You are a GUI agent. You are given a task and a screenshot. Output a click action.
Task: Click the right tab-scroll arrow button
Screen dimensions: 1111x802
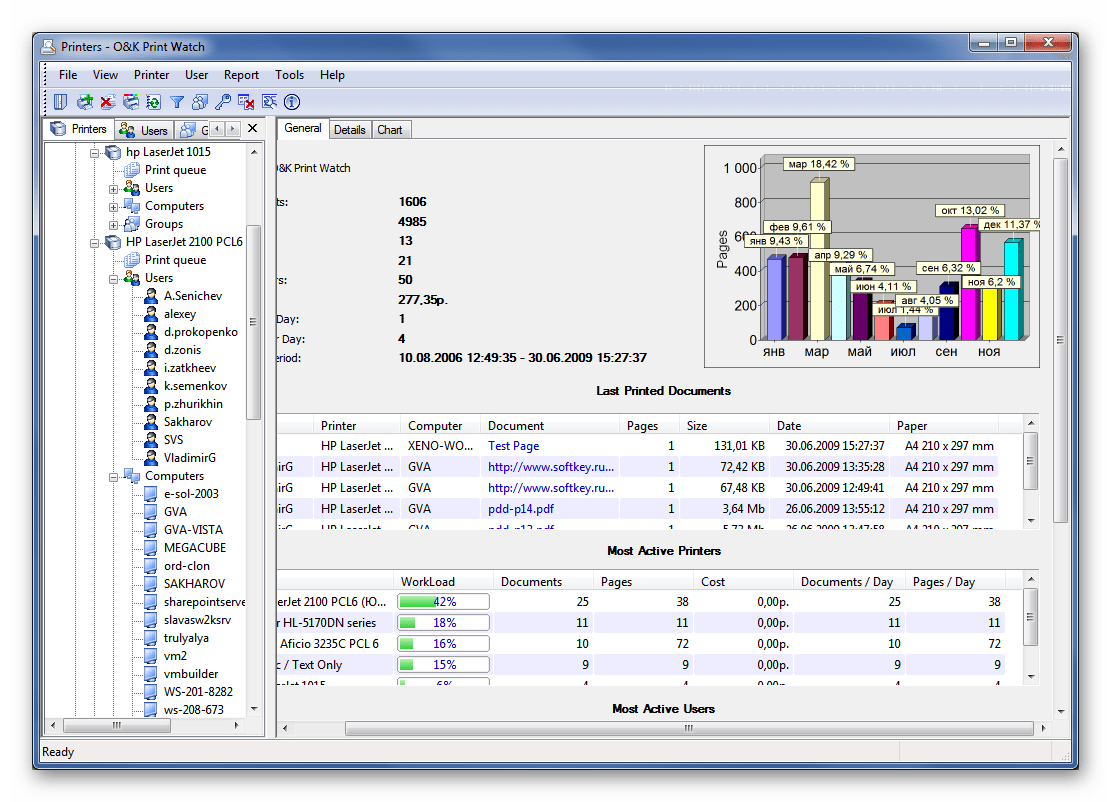pyautogui.click(x=232, y=129)
